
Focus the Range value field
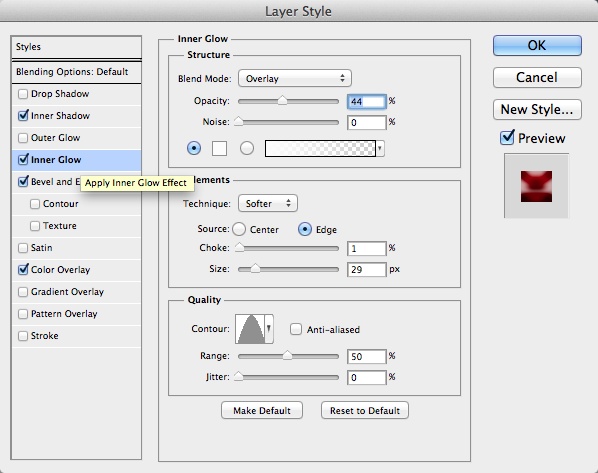(367, 357)
